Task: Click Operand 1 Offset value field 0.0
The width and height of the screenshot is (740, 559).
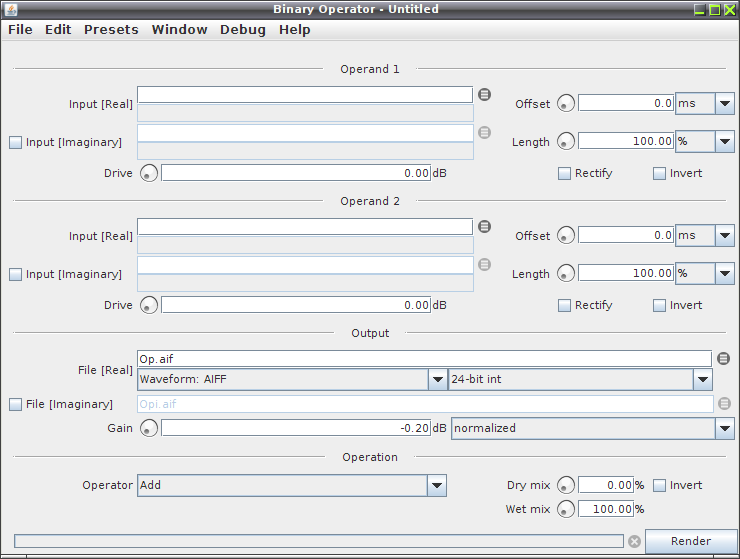Action: pyautogui.click(x=626, y=103)
